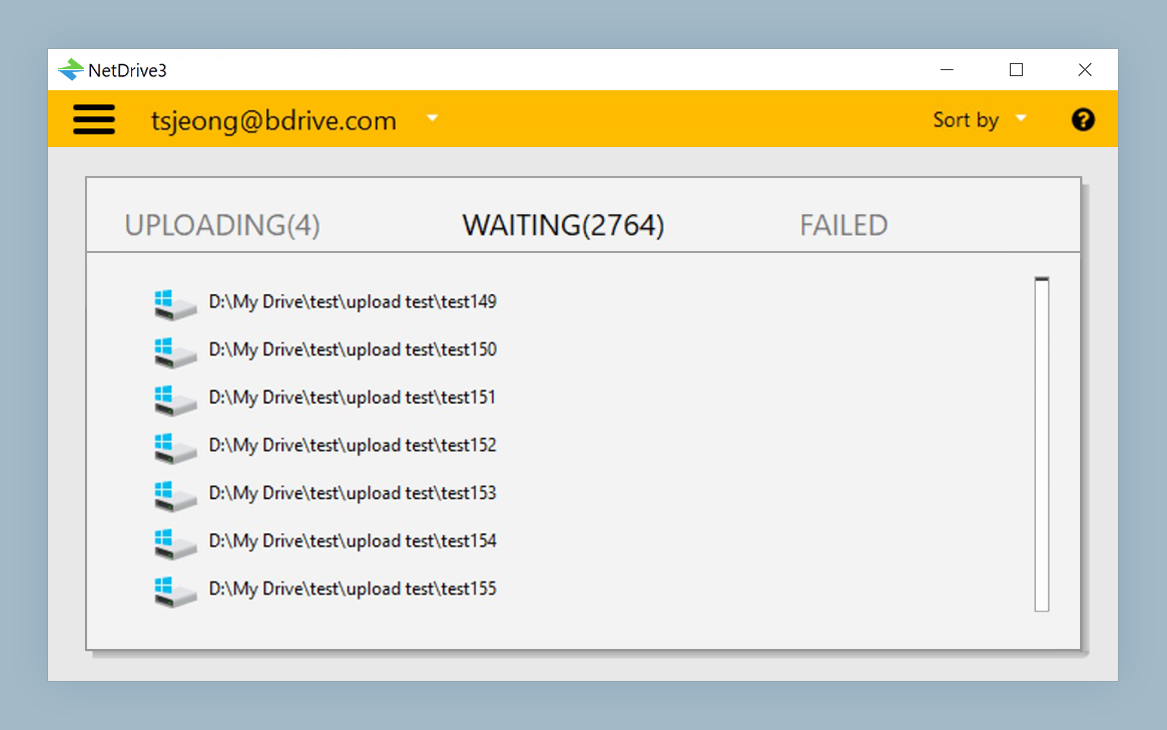
Task: Click drive icon beside test150
Action: coord(175,352)
